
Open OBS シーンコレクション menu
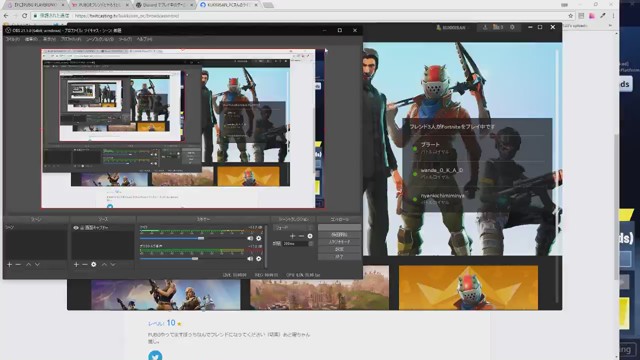pyautogui.click(x=100, y=39)
